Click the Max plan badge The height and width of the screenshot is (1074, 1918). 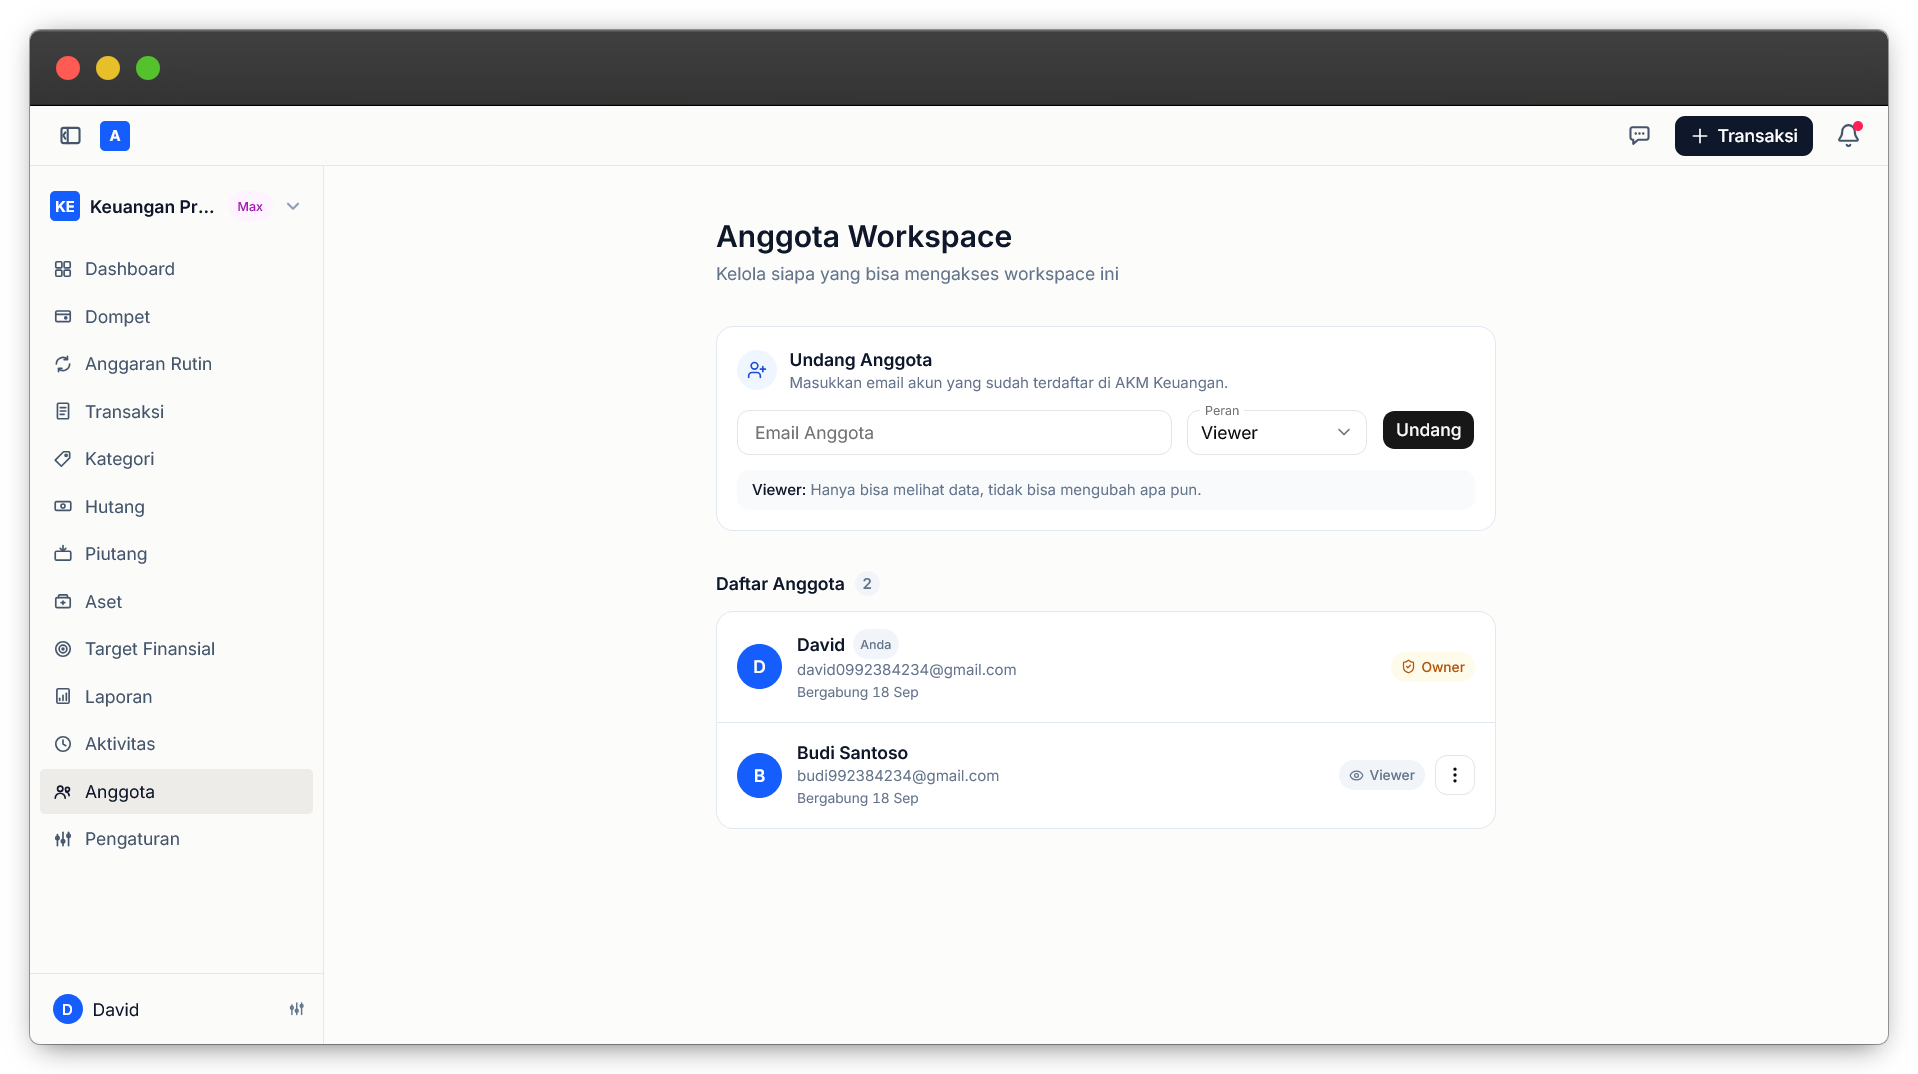pyautogui.click(x=250, y=207)
